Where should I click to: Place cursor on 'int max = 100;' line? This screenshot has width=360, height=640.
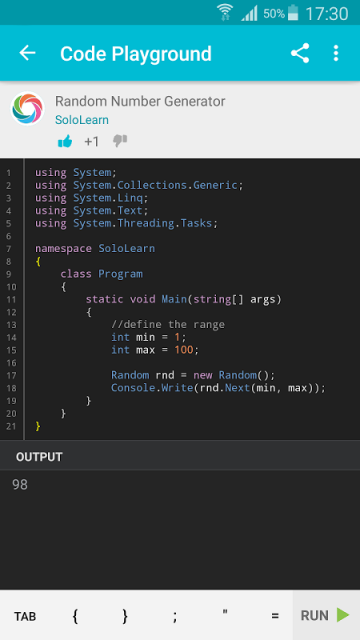[x=155, y=350]
